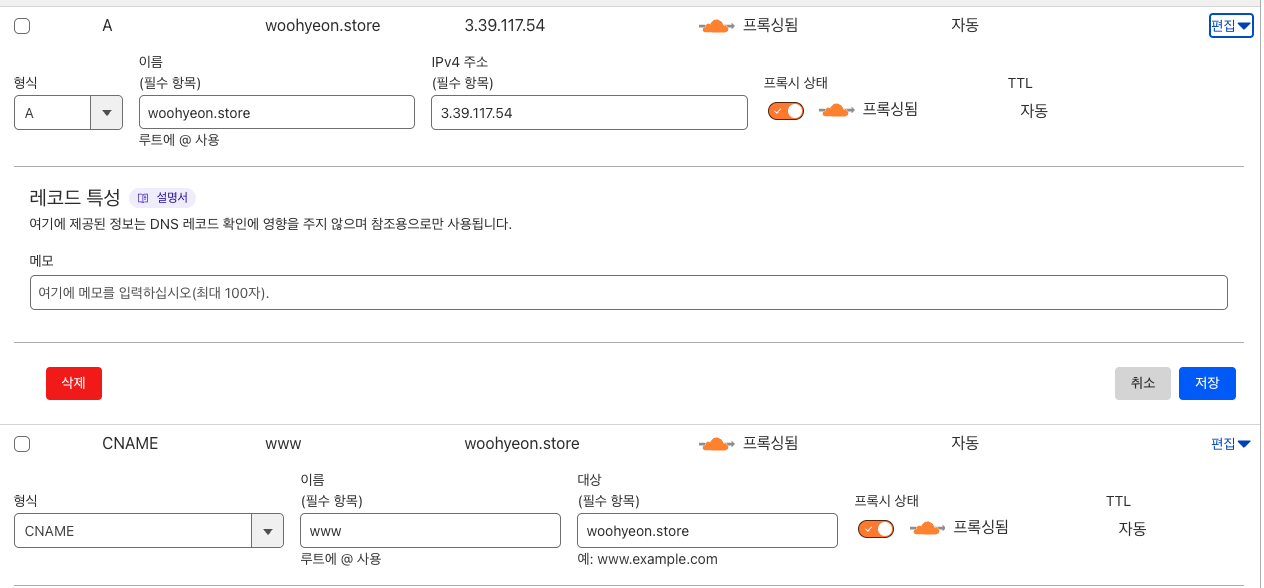
Task: Click the A type text in first row
Action: 107,26
